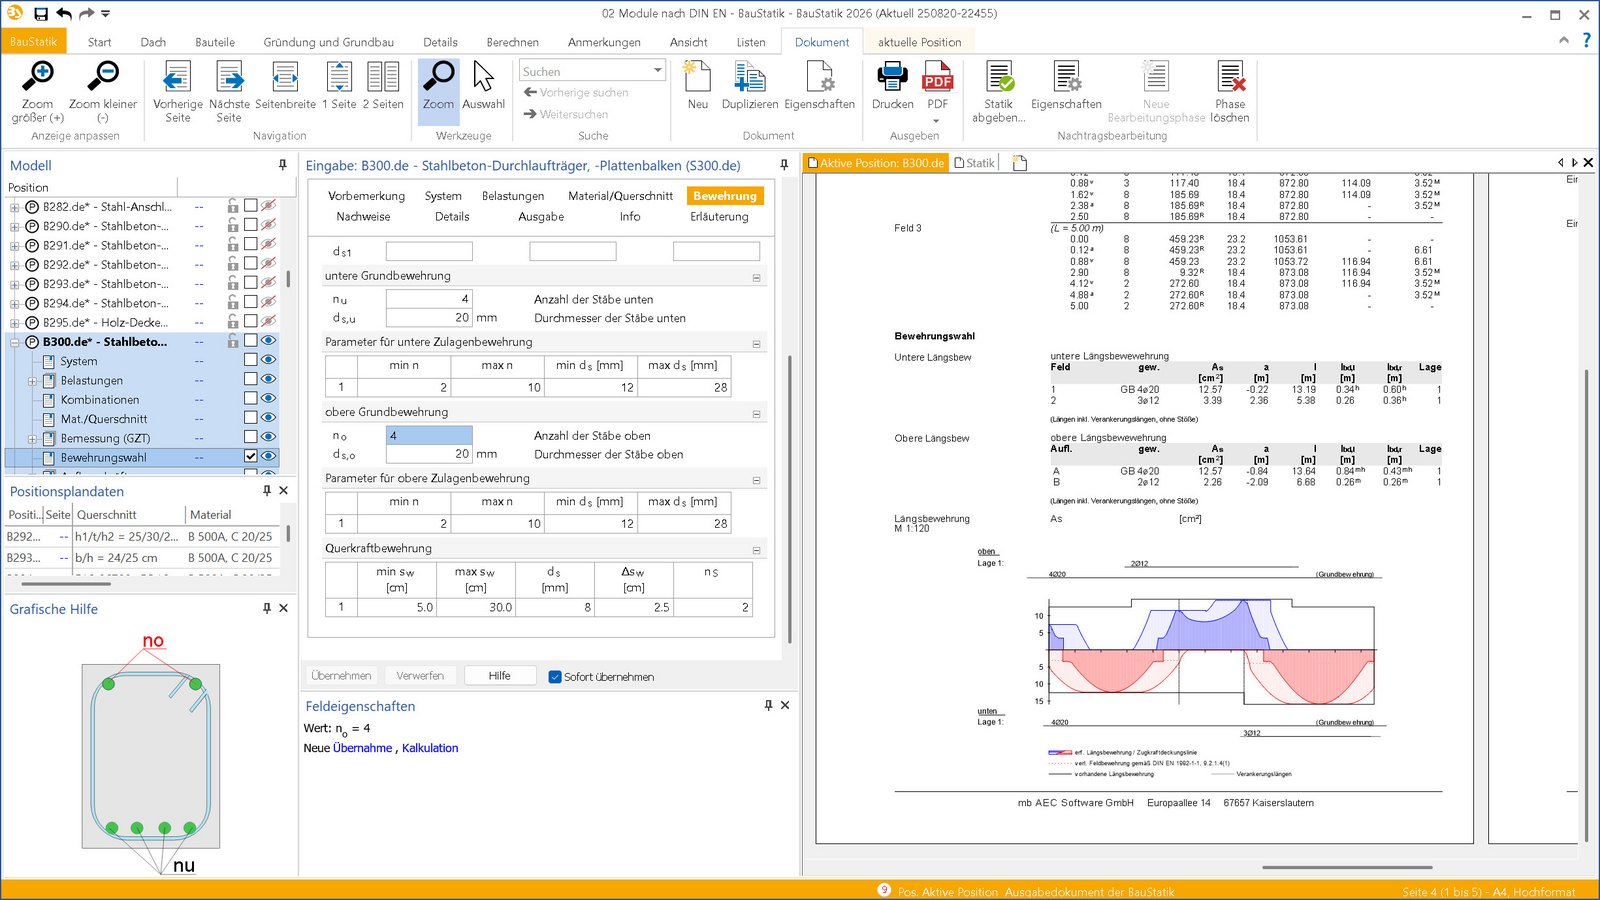Activate the Auswahl cursor tool

point(483,78)
